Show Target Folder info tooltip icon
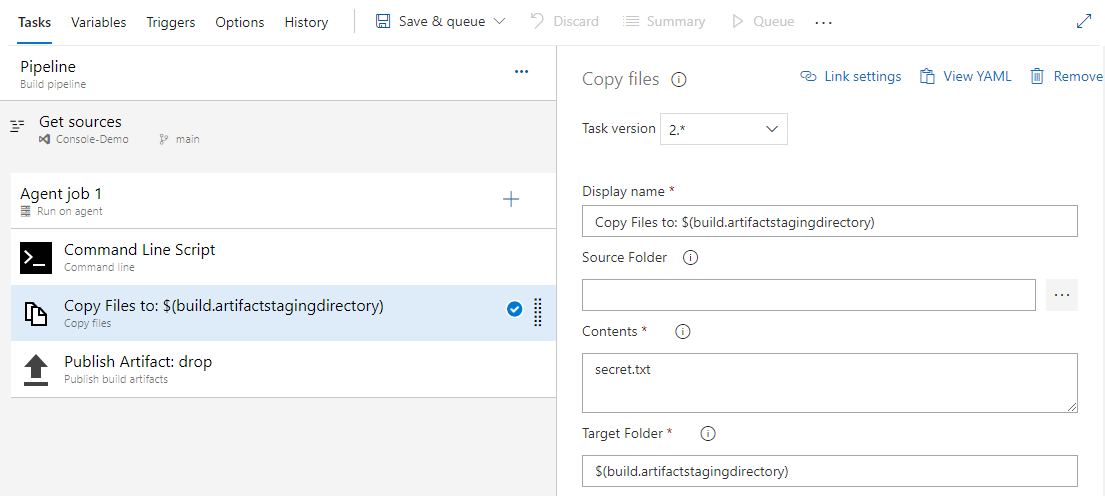Screen dimensions: 1105x496 [x=708, y=434]
